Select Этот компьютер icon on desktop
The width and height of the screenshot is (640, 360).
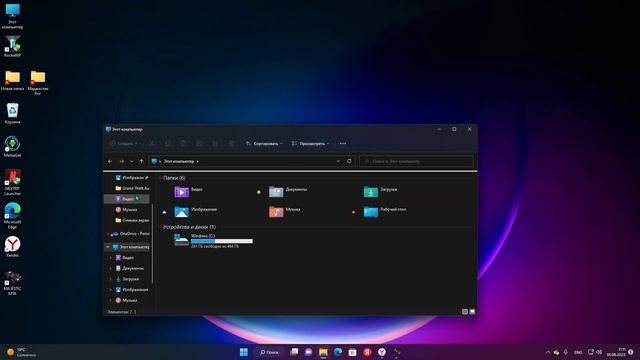pos(12,16)
